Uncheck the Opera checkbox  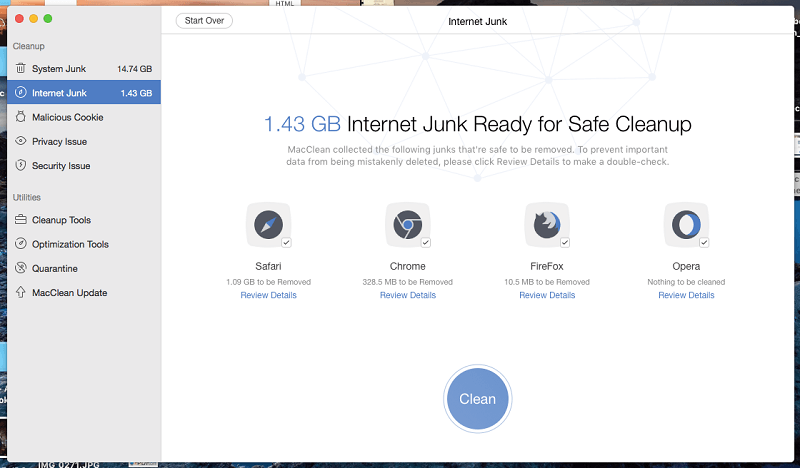click(704, 242)
